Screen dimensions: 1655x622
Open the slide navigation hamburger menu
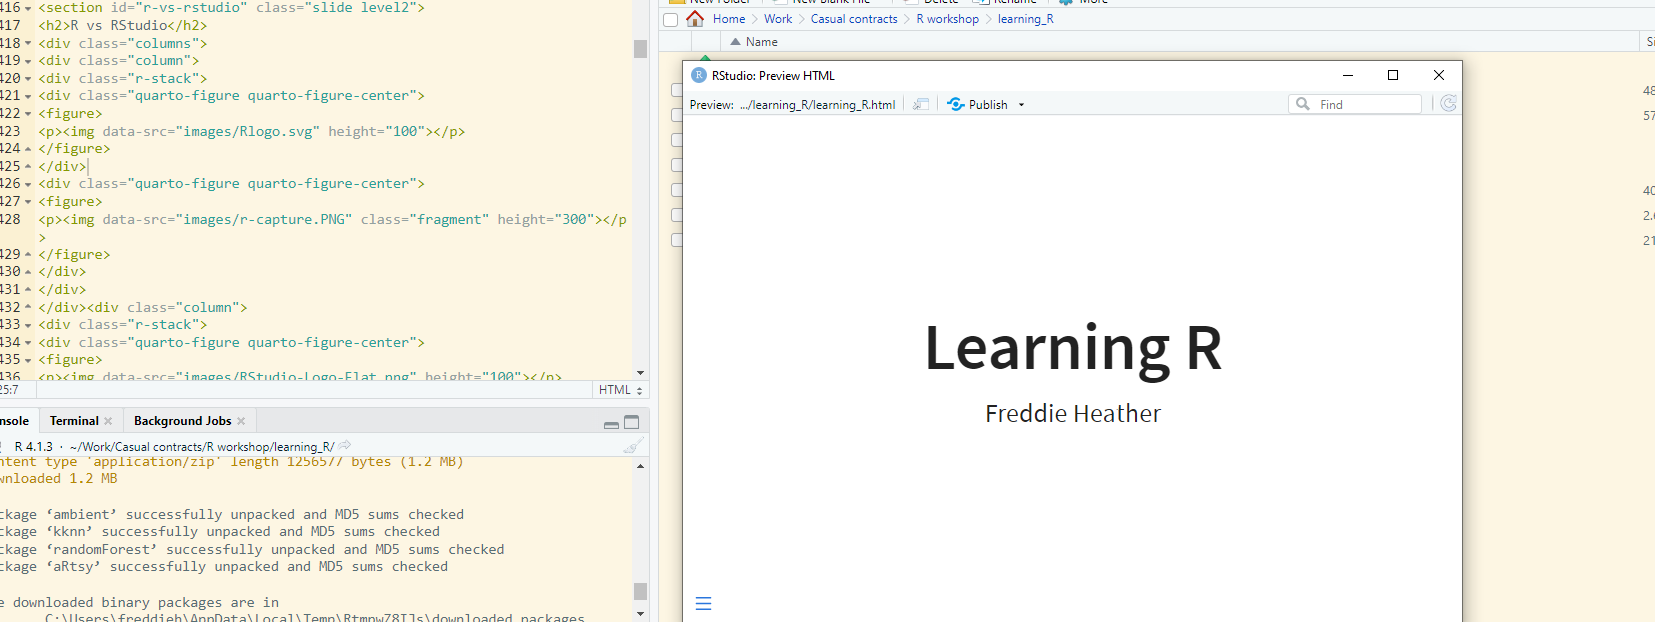703,603
